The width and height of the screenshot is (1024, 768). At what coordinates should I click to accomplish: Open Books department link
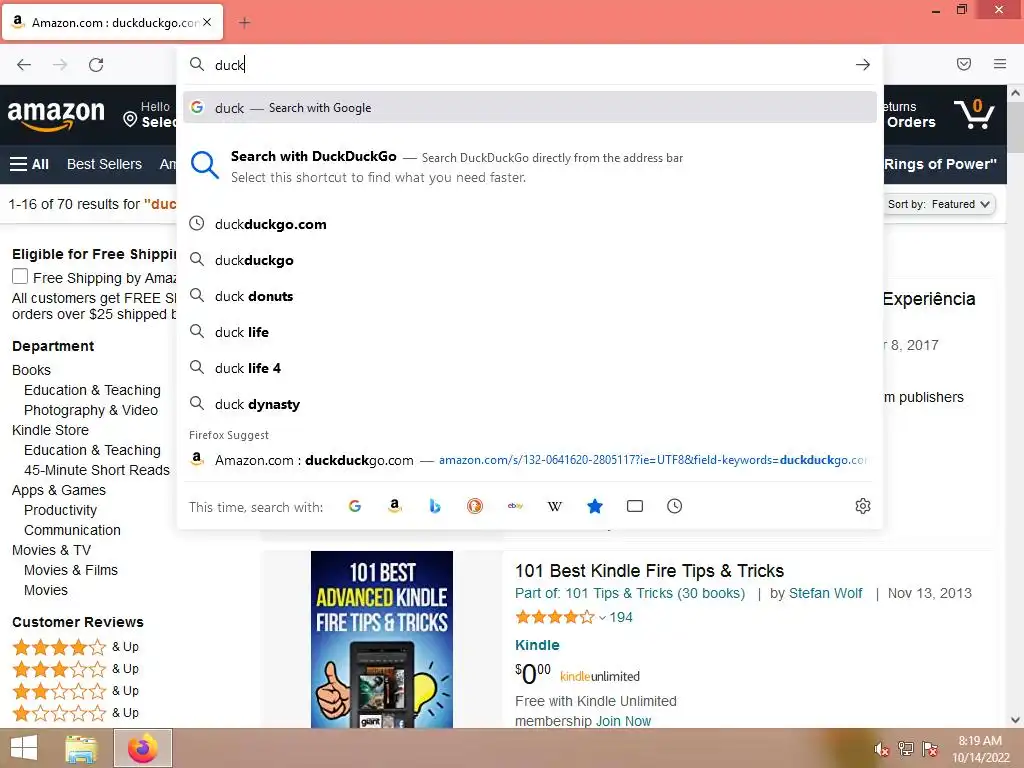pos(31,370)
